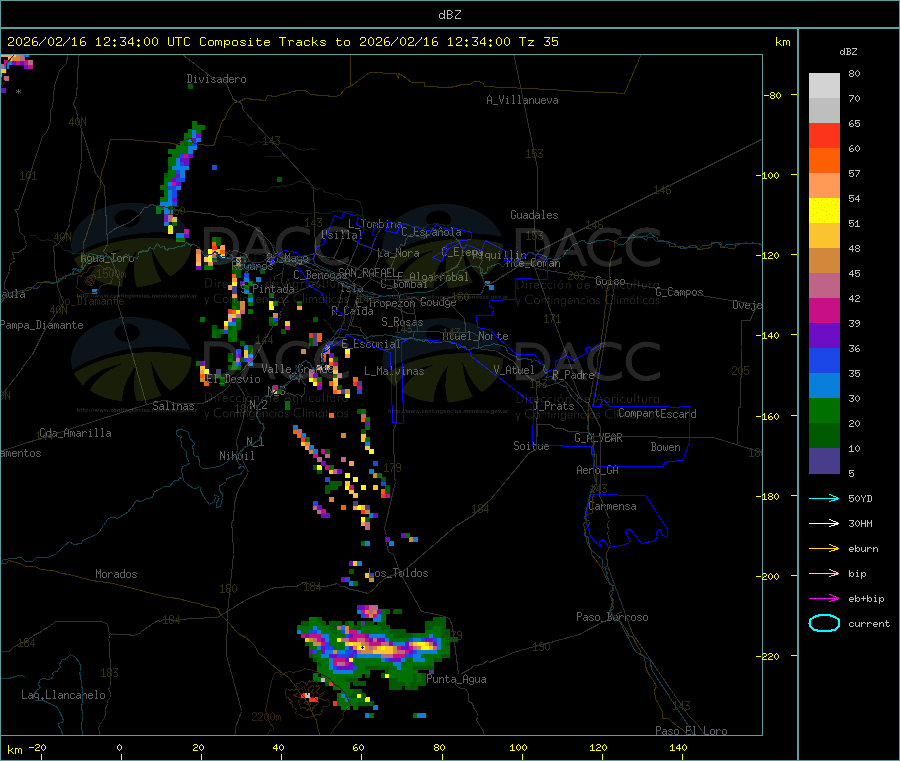Viewport: 900px width, 761px height.
Task: Click the red echo cluster near '2200m' contour
Action: [x=311, y=697]
